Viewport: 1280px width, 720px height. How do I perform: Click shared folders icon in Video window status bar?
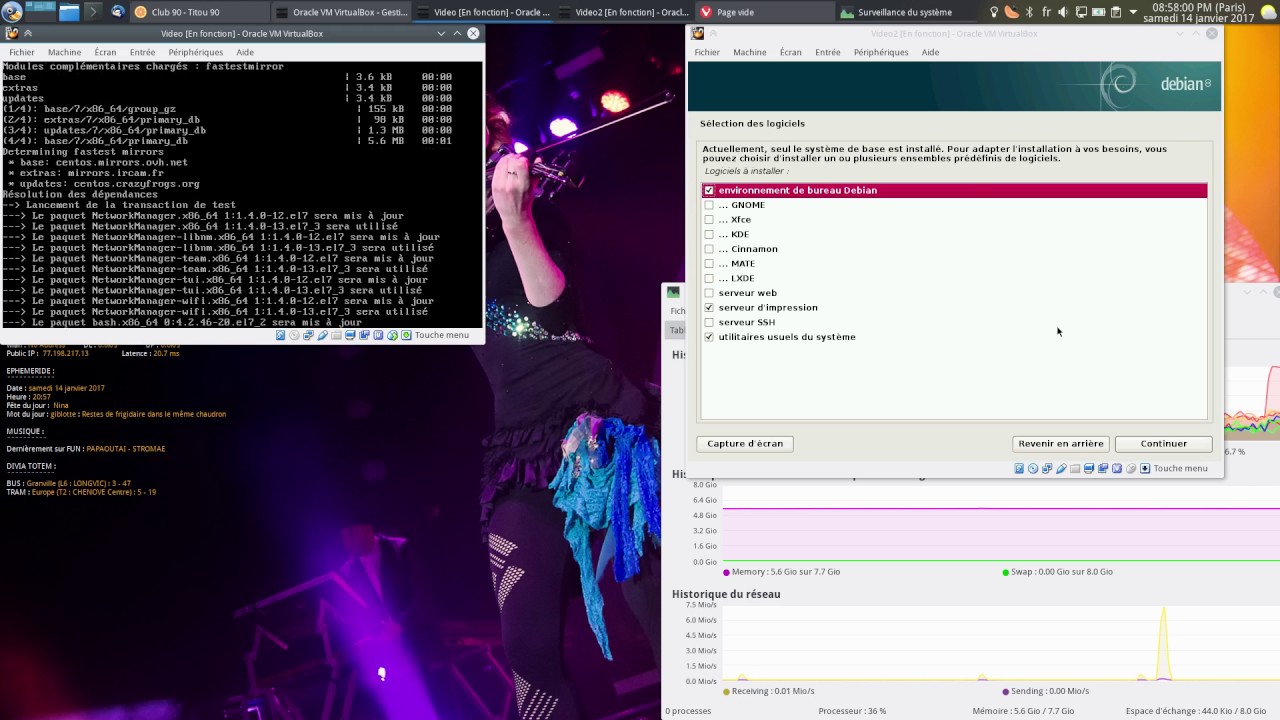(336, 335)
